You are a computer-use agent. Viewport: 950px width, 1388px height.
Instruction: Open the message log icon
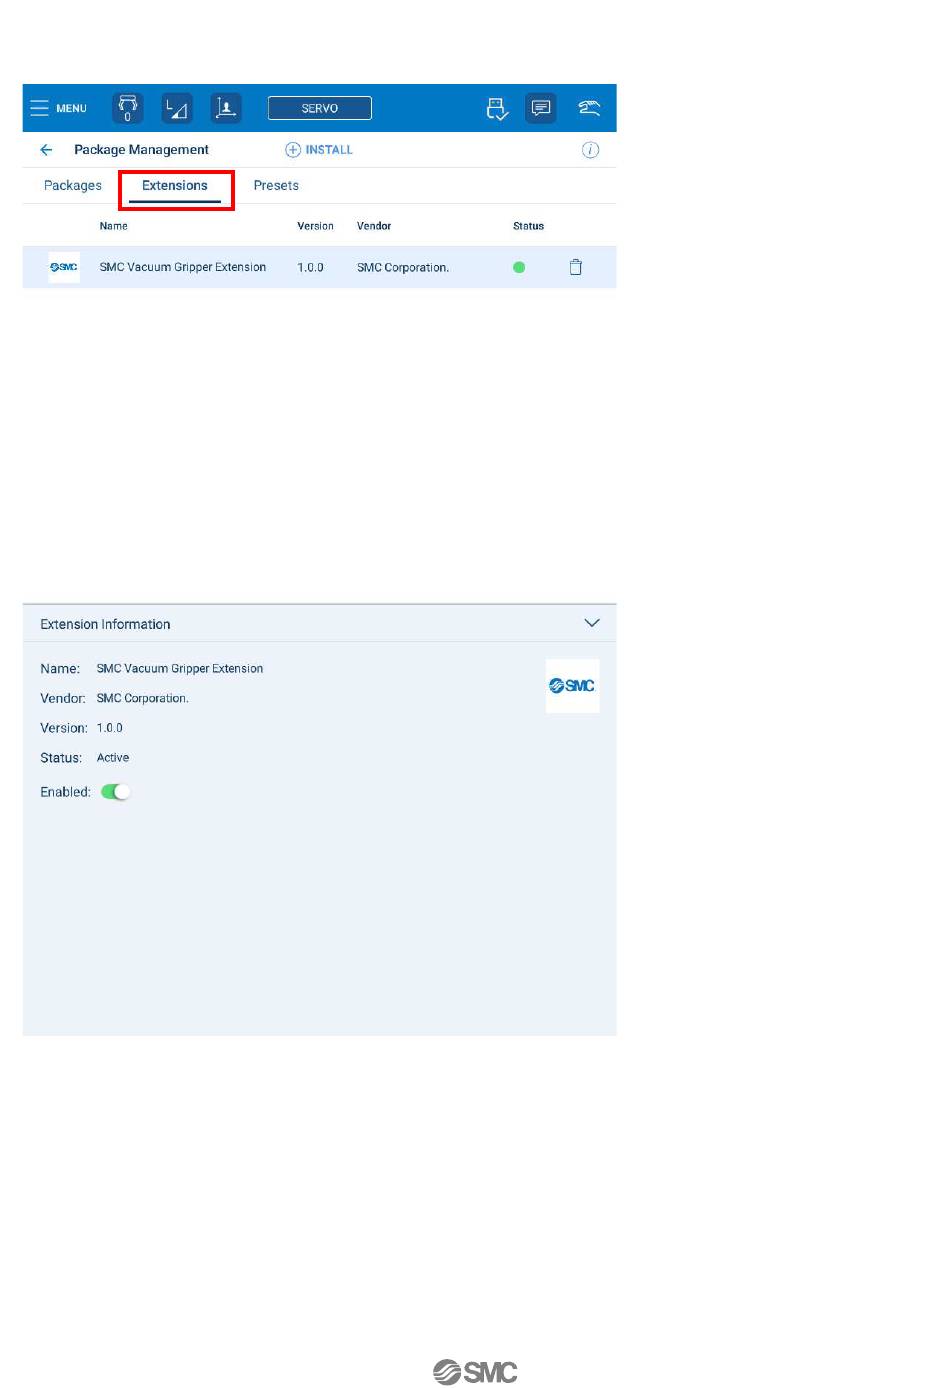[541, 108]
